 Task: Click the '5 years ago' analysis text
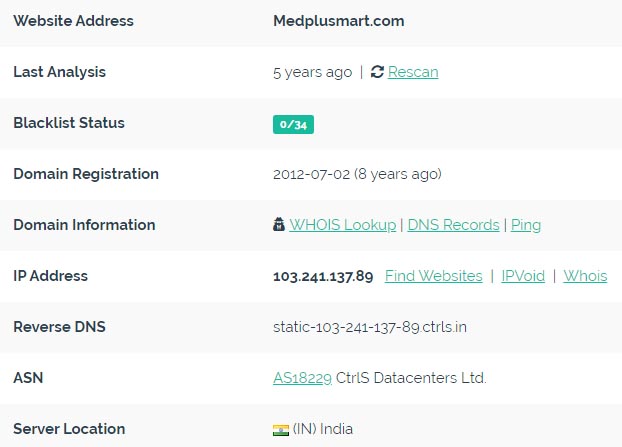tap(313, 73)
